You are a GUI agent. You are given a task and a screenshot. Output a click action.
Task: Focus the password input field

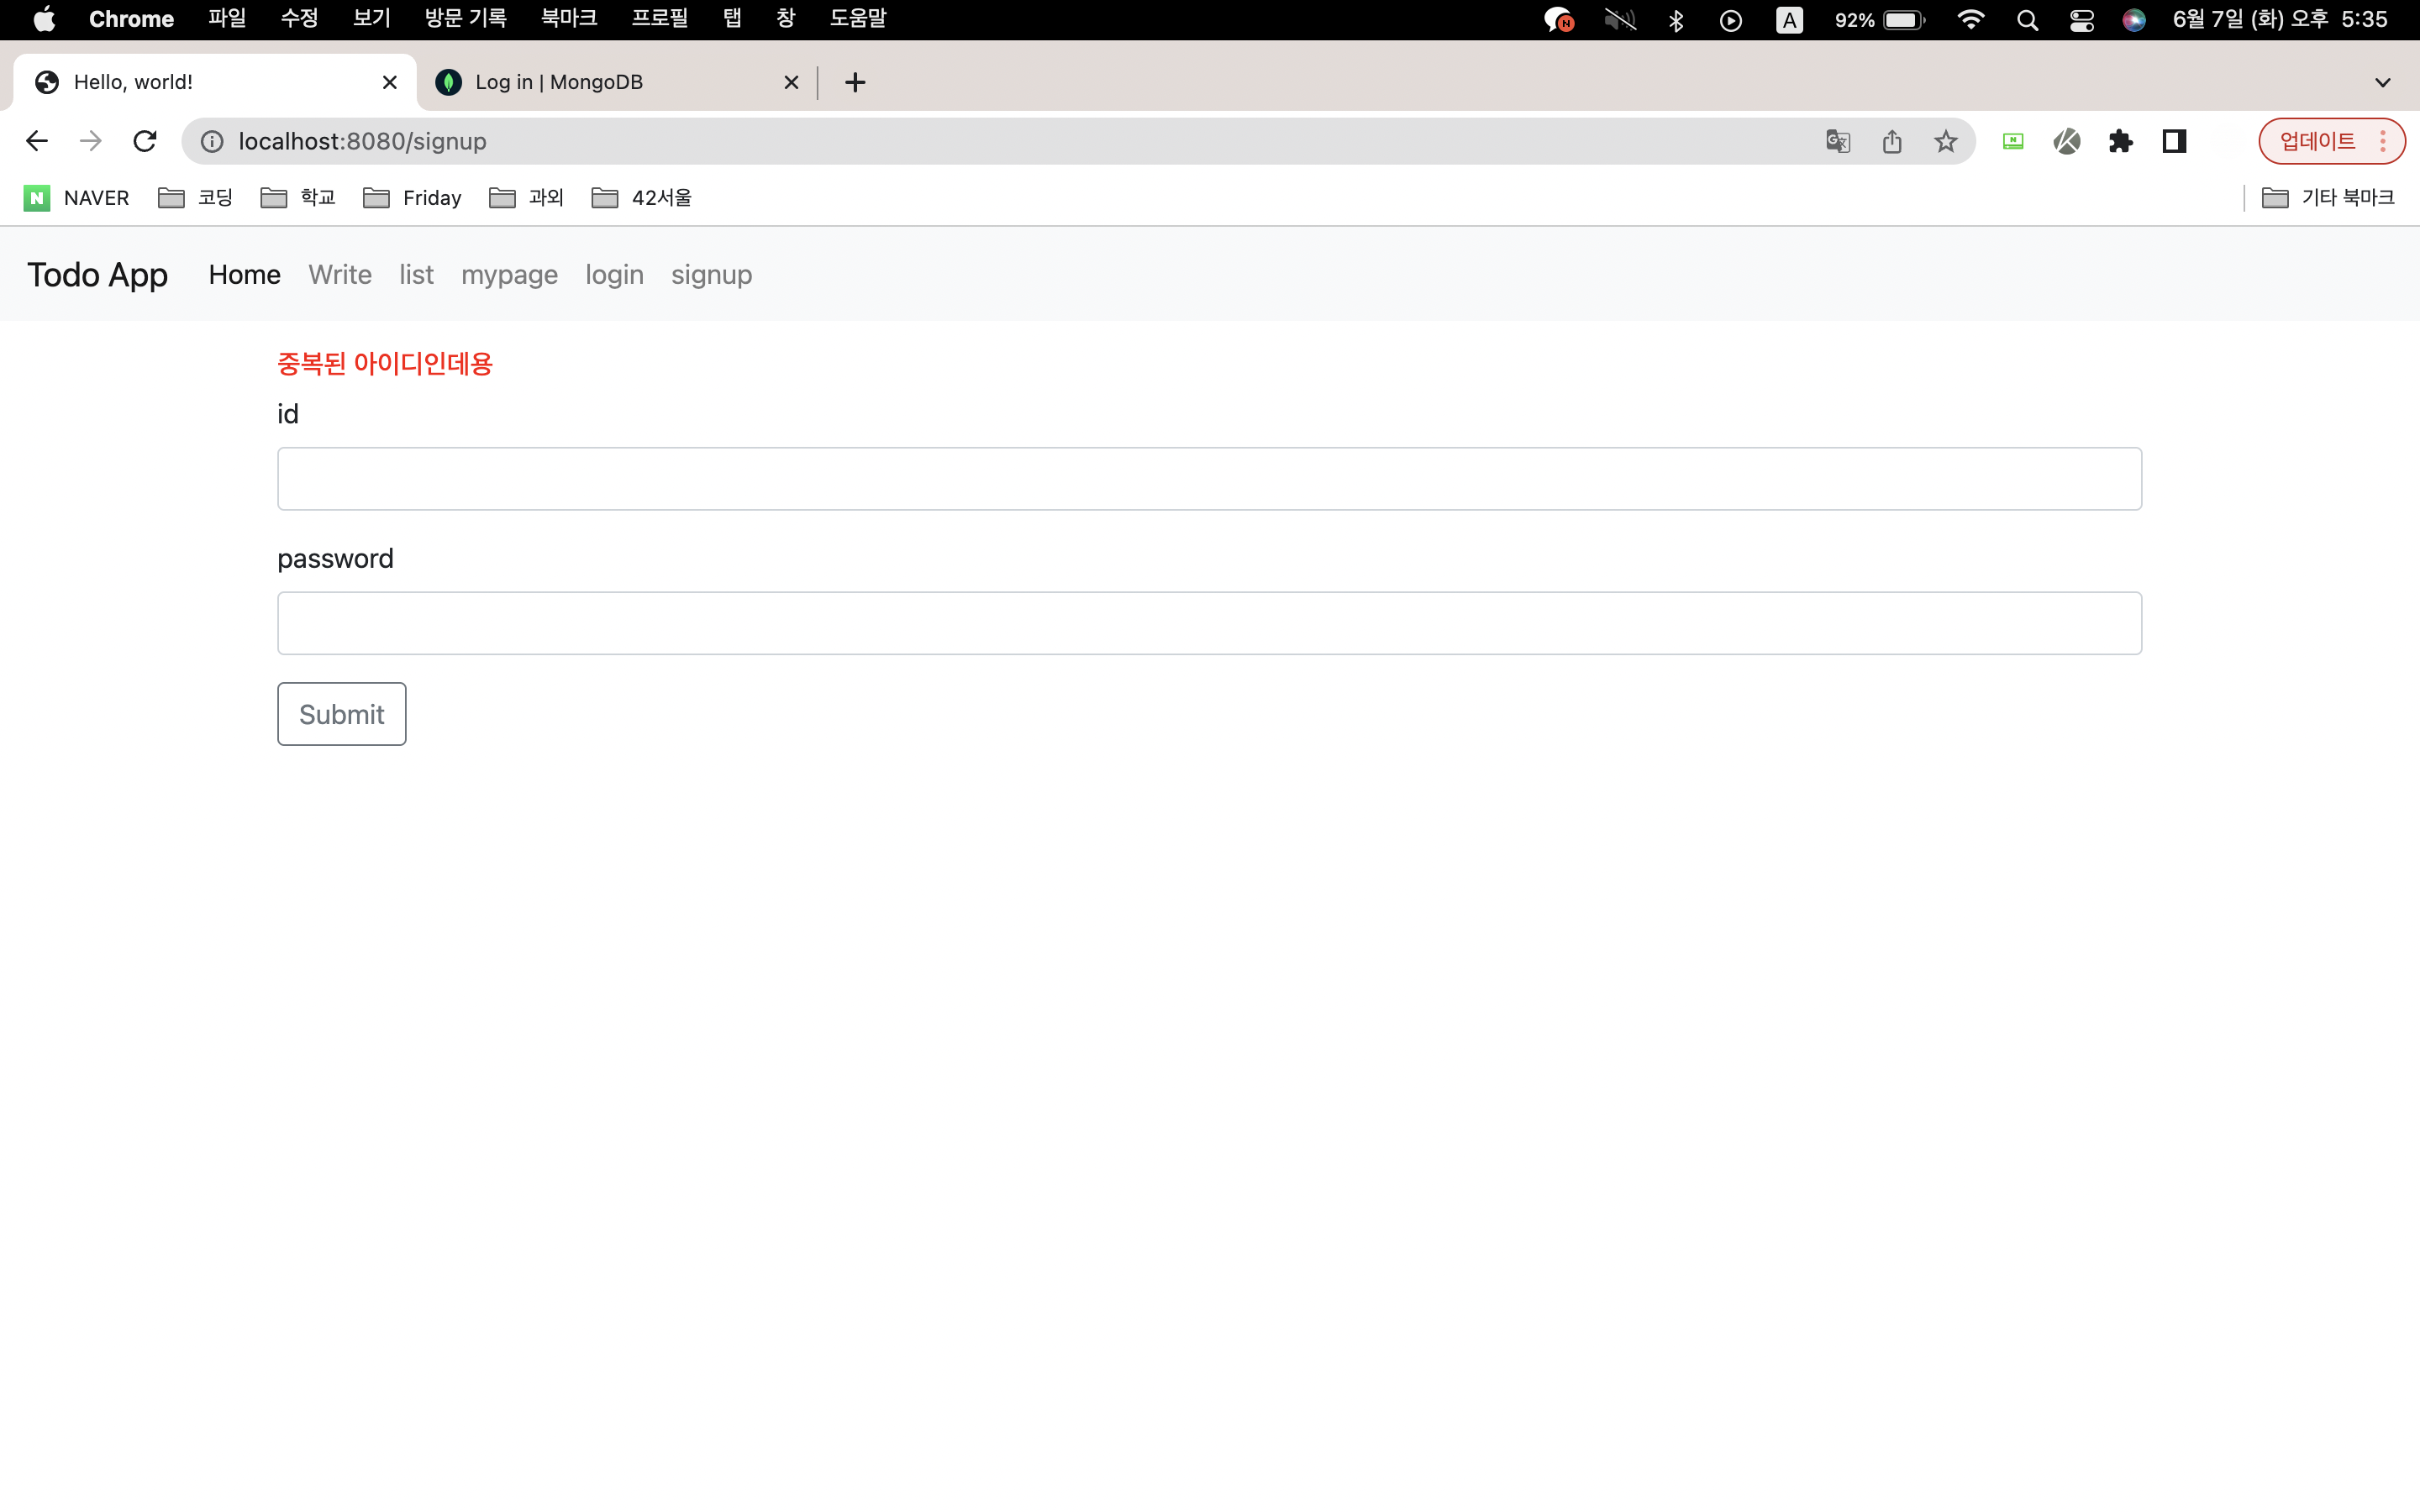(x=1209, y=623)
